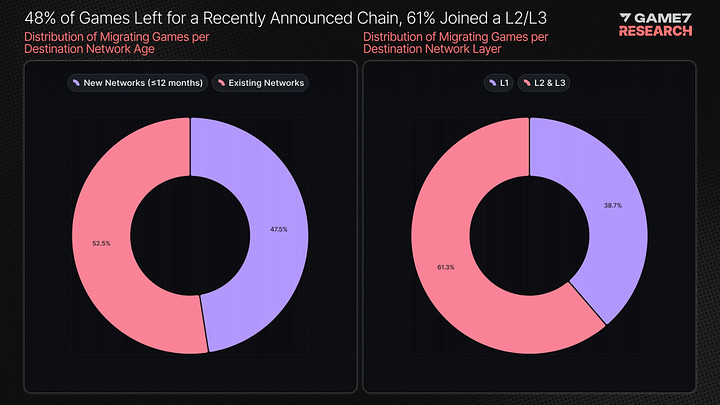This screenshot has height=405, width=720.
Task: Click the 47.5% data label
Action: 278,229
